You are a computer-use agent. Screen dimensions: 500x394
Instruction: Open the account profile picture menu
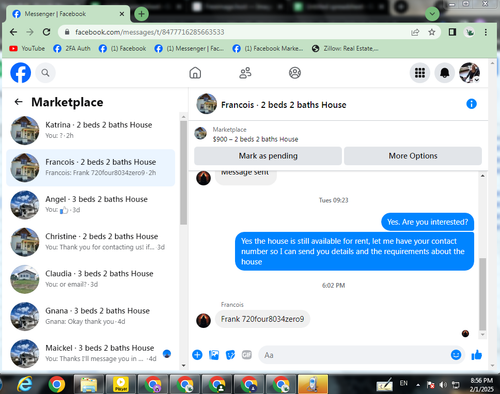click(x=469, y=73)
